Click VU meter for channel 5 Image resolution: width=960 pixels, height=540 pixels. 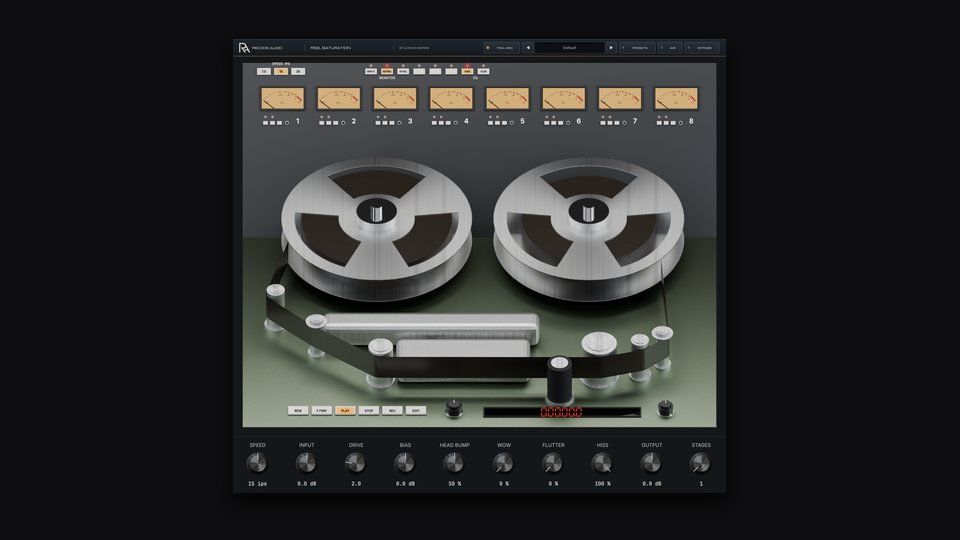tap(508, 99)
